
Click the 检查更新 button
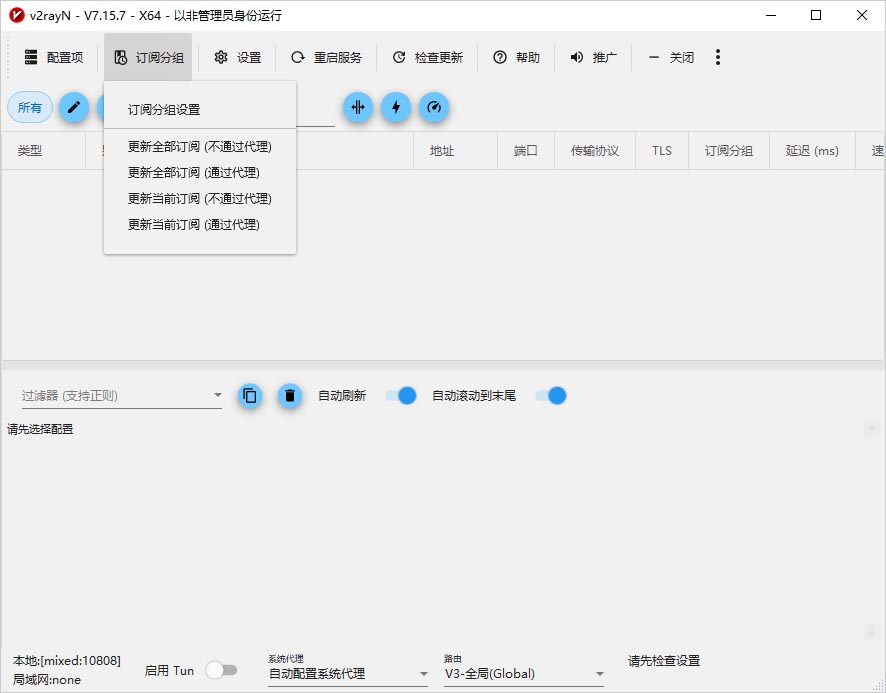tap(426, 57)
